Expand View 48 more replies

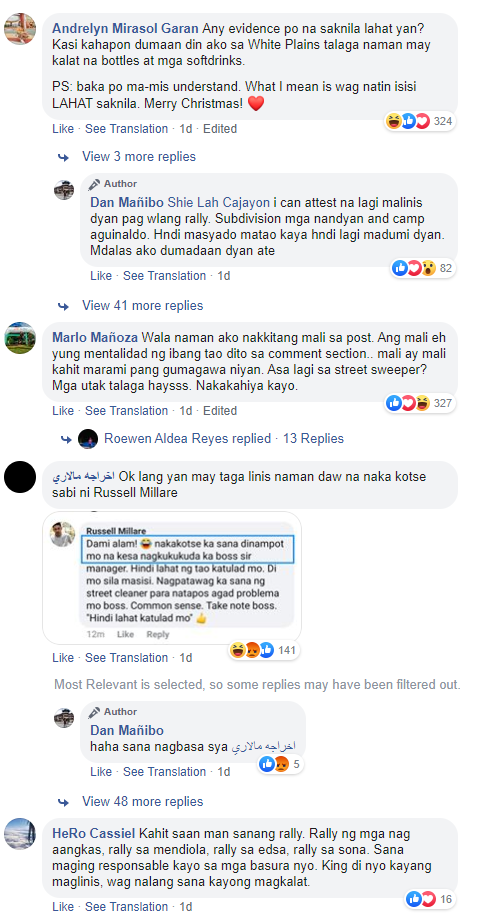click(142, 801)
